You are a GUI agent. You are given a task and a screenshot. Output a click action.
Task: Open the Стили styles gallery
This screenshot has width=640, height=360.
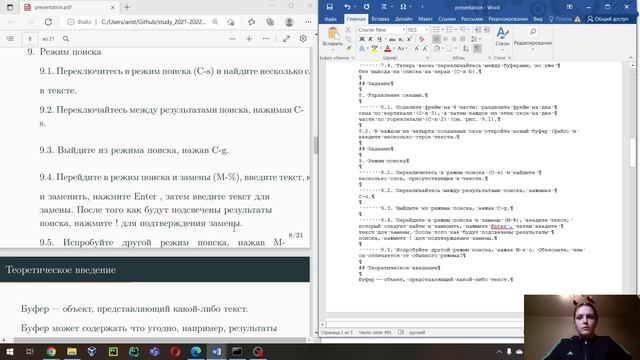point(502,37)
